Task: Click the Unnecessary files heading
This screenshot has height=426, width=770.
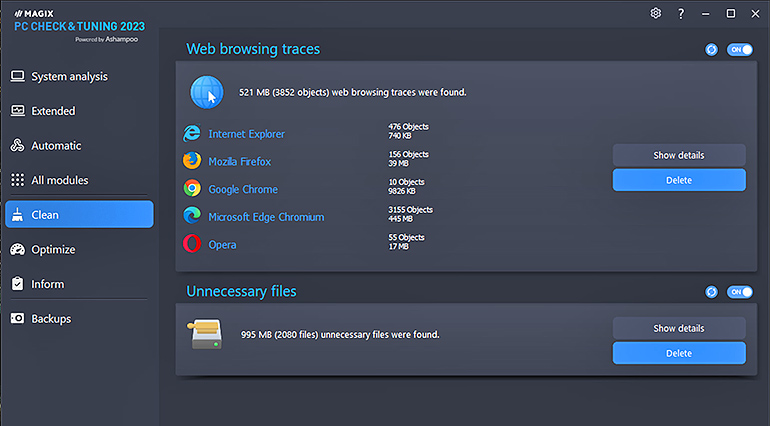Action: [241, 291]
